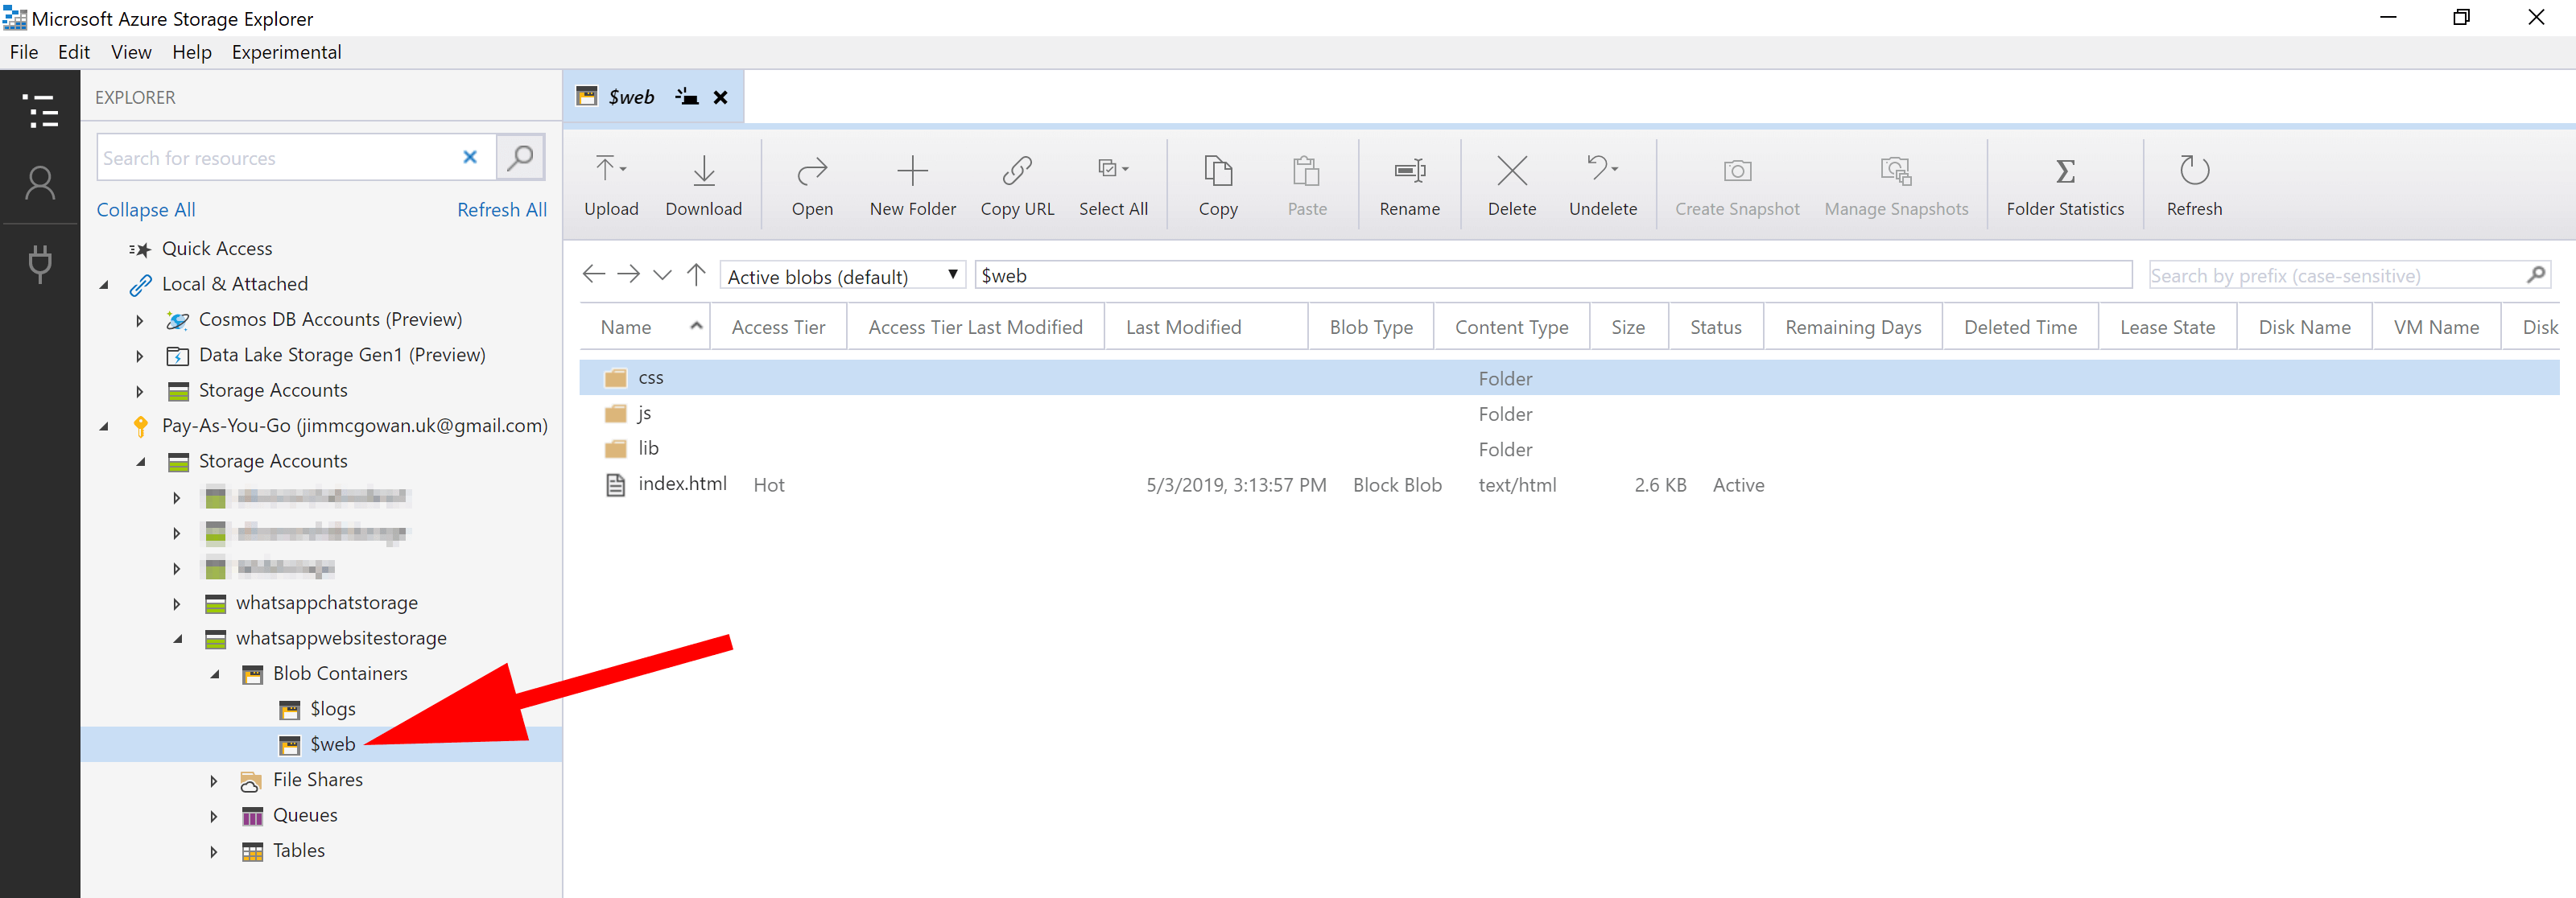Viewport: 2576px width, 898px height.
Task: Click the Connect plug icon
Action: (x=40, y=264)
